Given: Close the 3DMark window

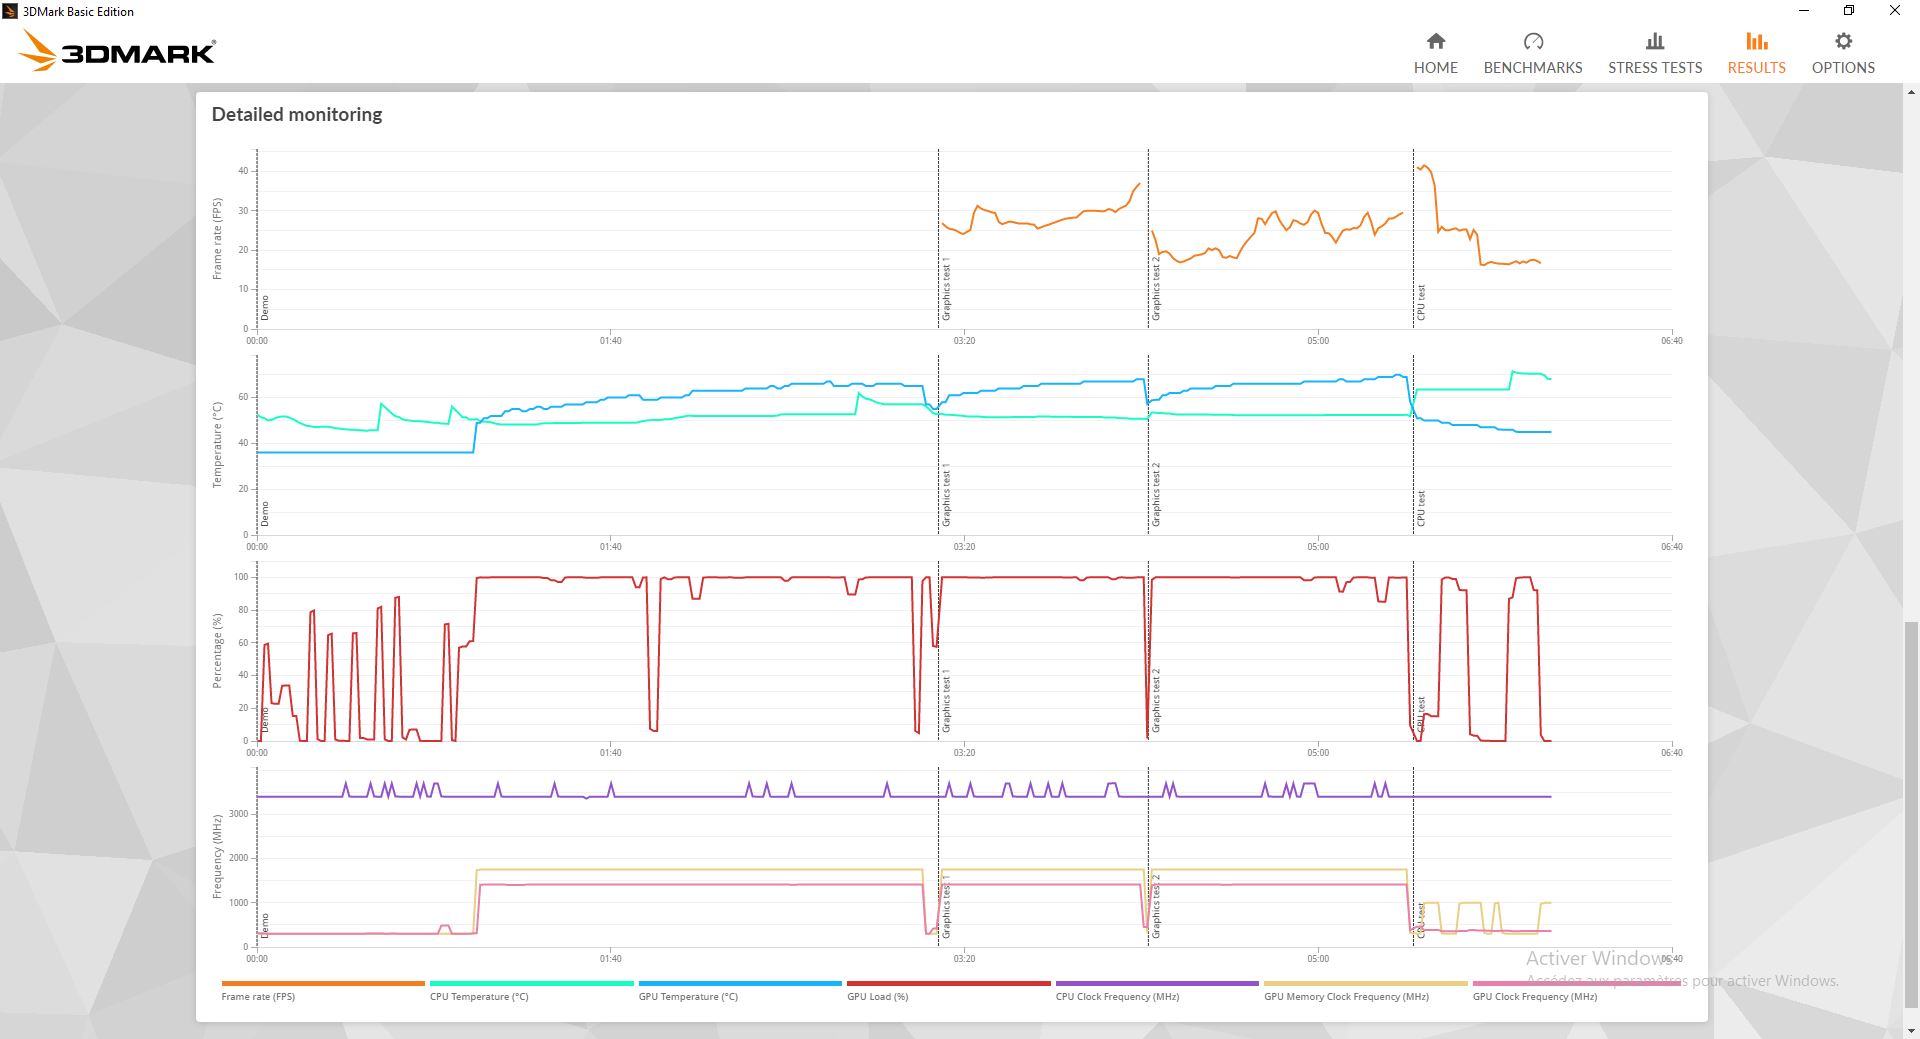Looking at the screenshot, I should tap(1895, 11).
